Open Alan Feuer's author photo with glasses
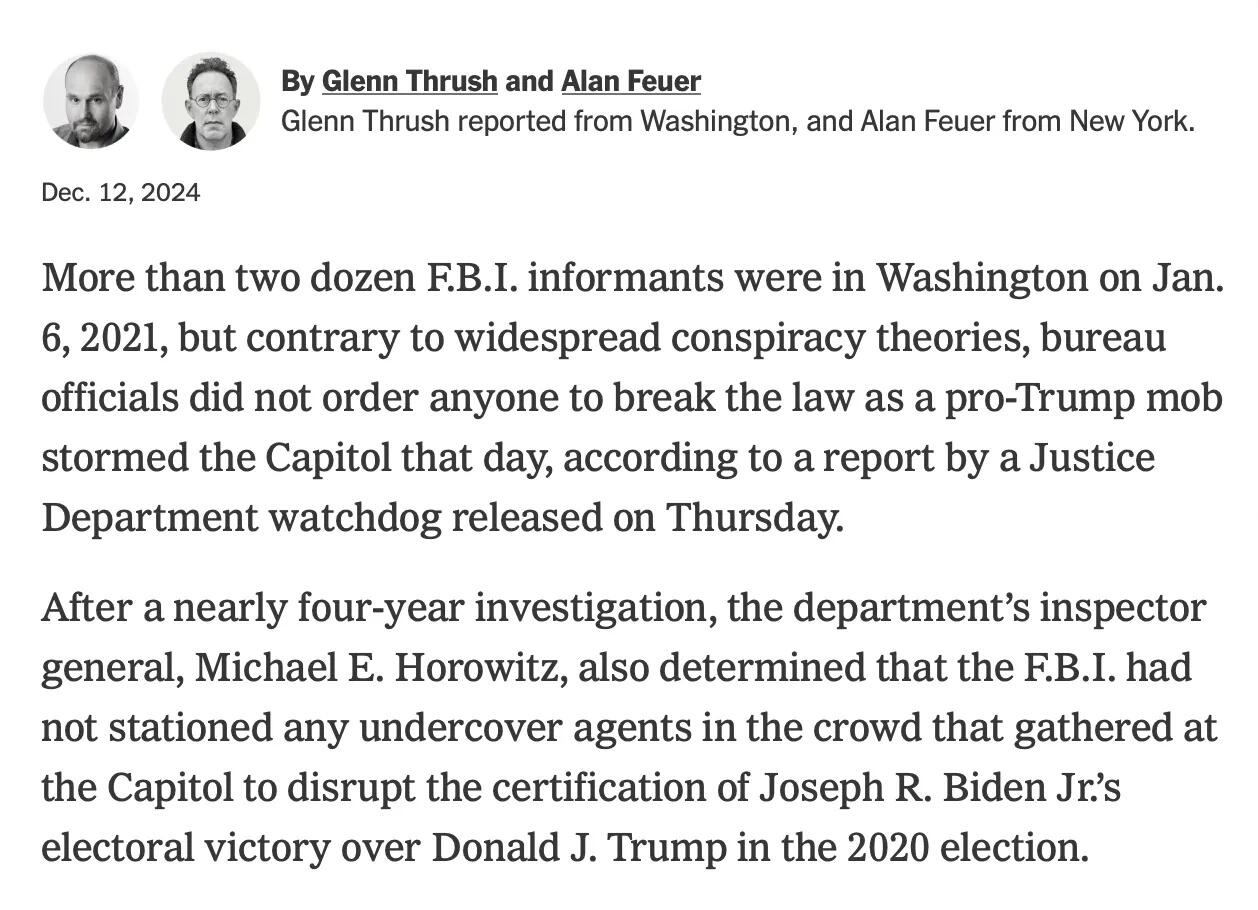This screenshot has width=1258, height=910. 210,102
